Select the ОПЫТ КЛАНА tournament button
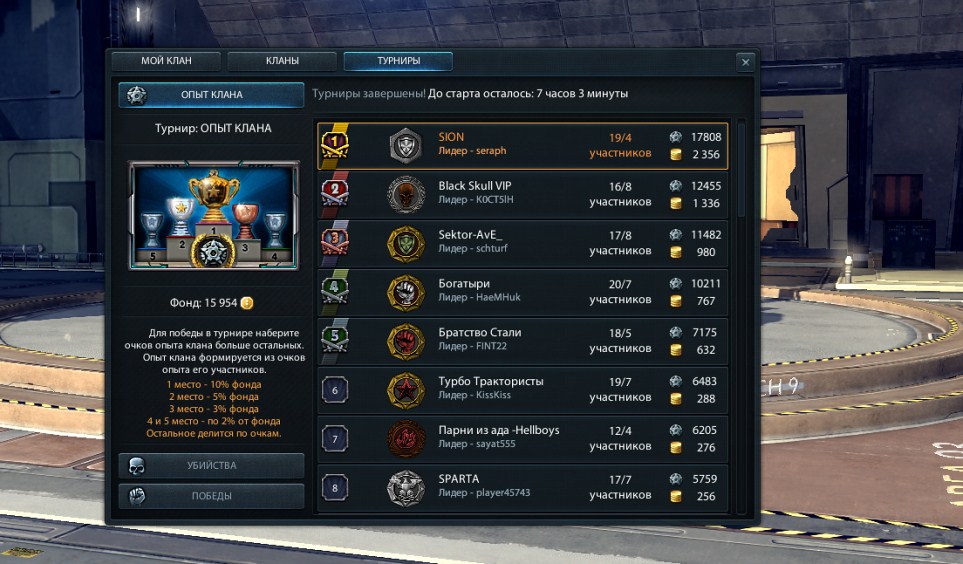This screenshot has height=564, width=963. 211,95
